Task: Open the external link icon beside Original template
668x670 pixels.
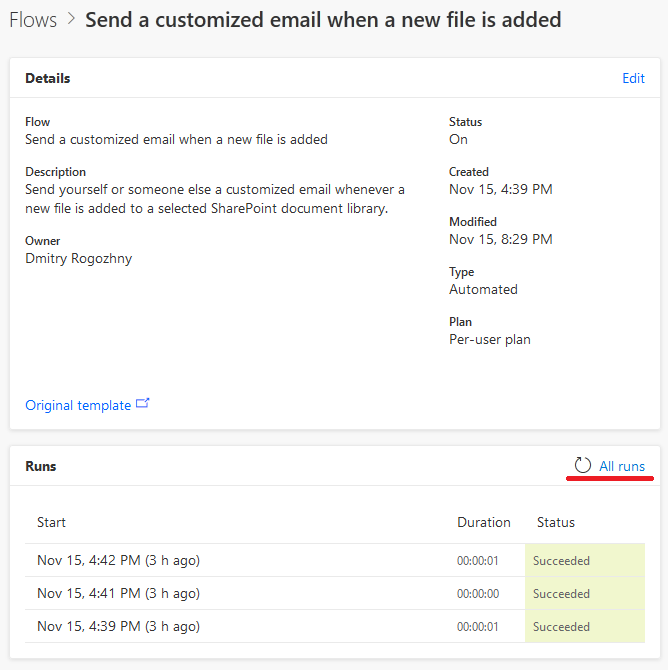Action: pos(142,403)
